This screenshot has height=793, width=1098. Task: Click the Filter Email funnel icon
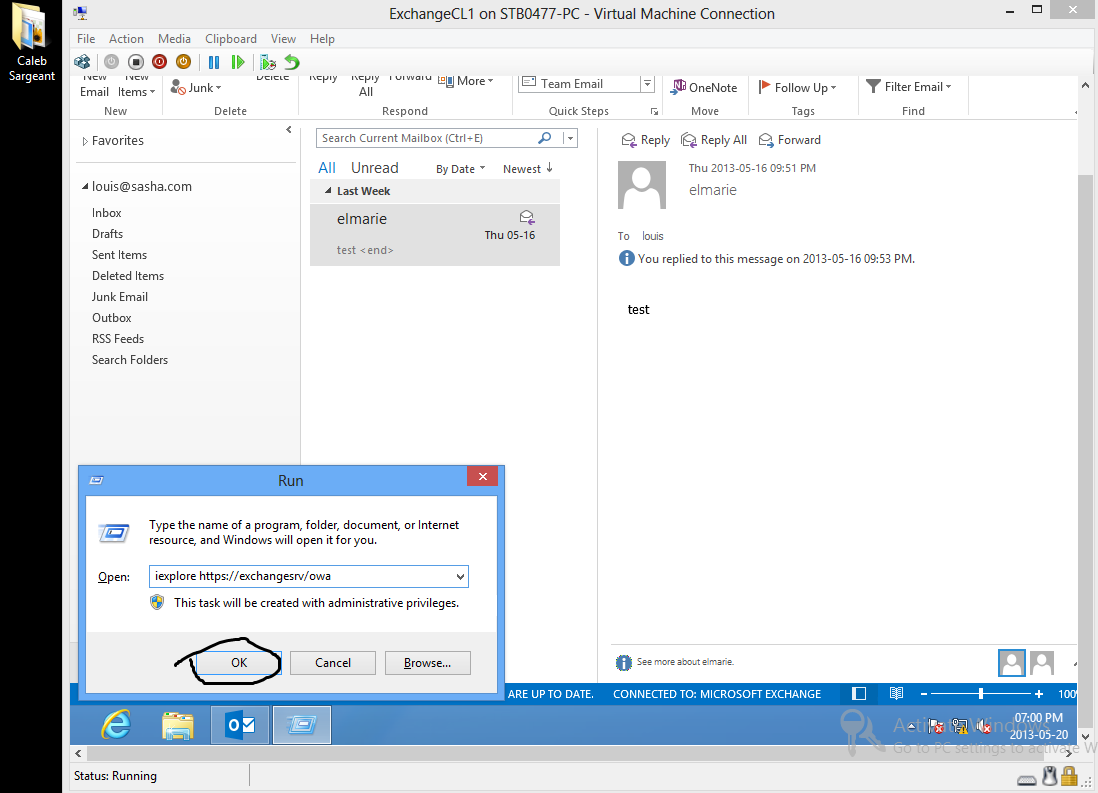(x=873, y=86)
